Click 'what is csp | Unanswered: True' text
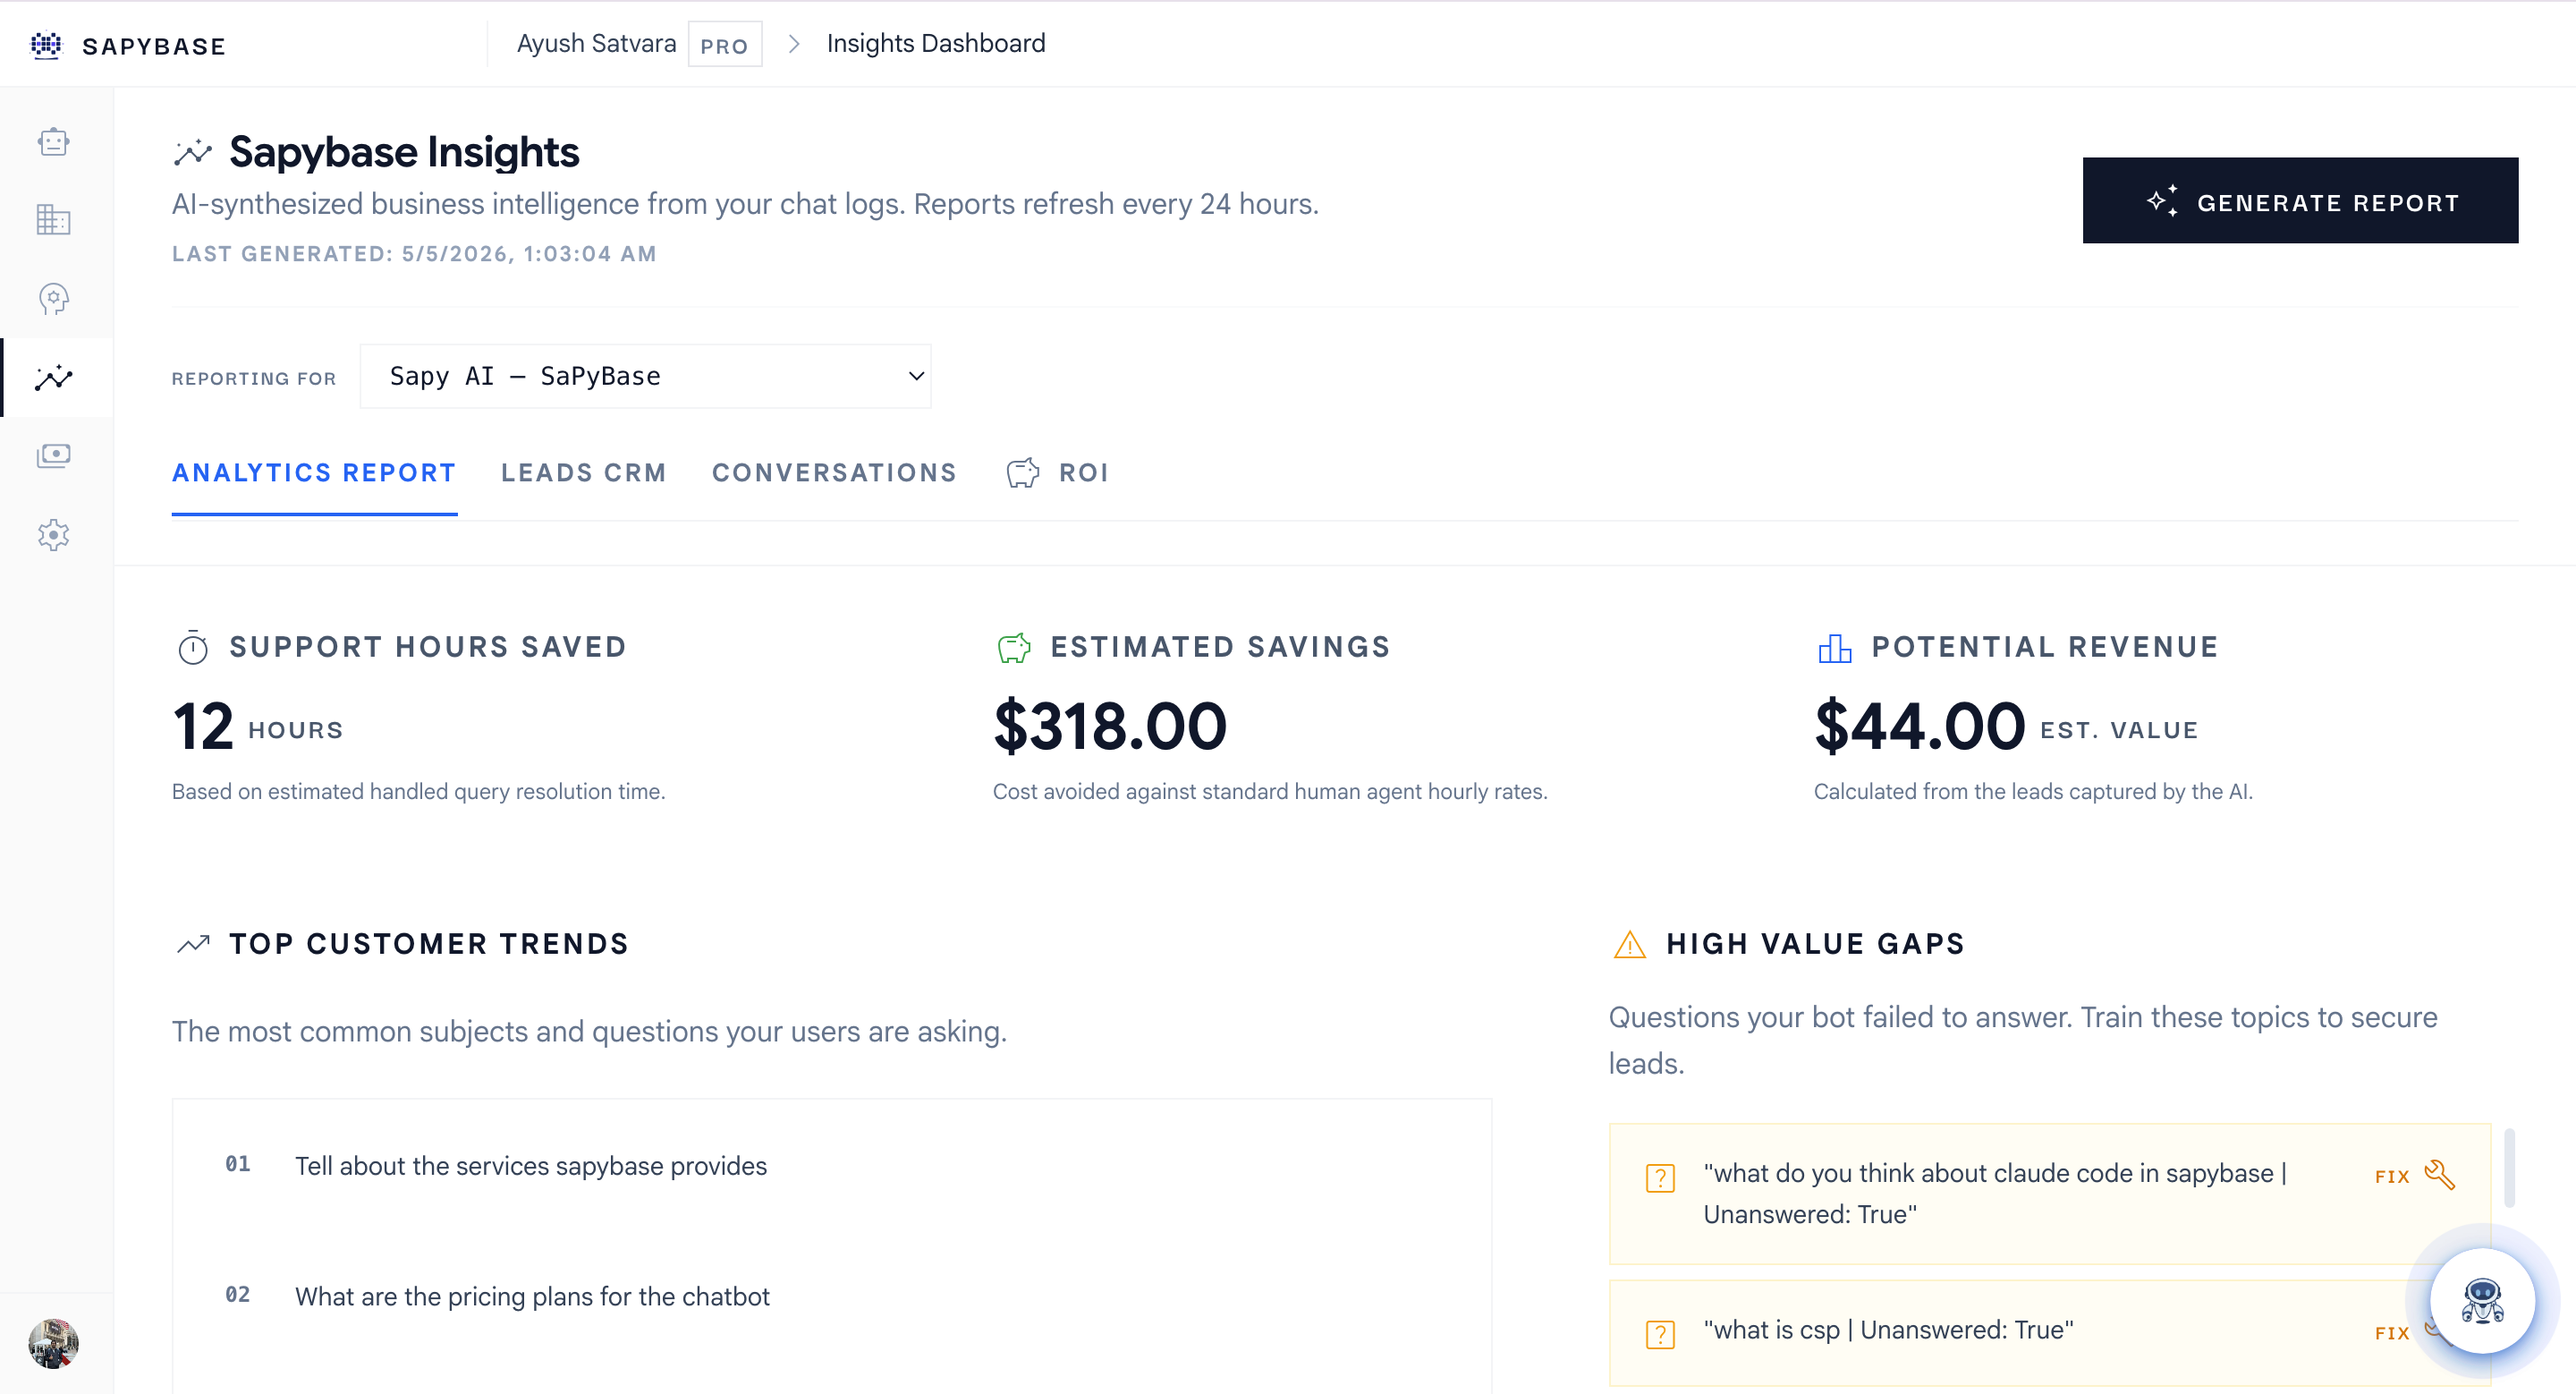Screen dimensions: 2576x1394 coord(1888,1330)
